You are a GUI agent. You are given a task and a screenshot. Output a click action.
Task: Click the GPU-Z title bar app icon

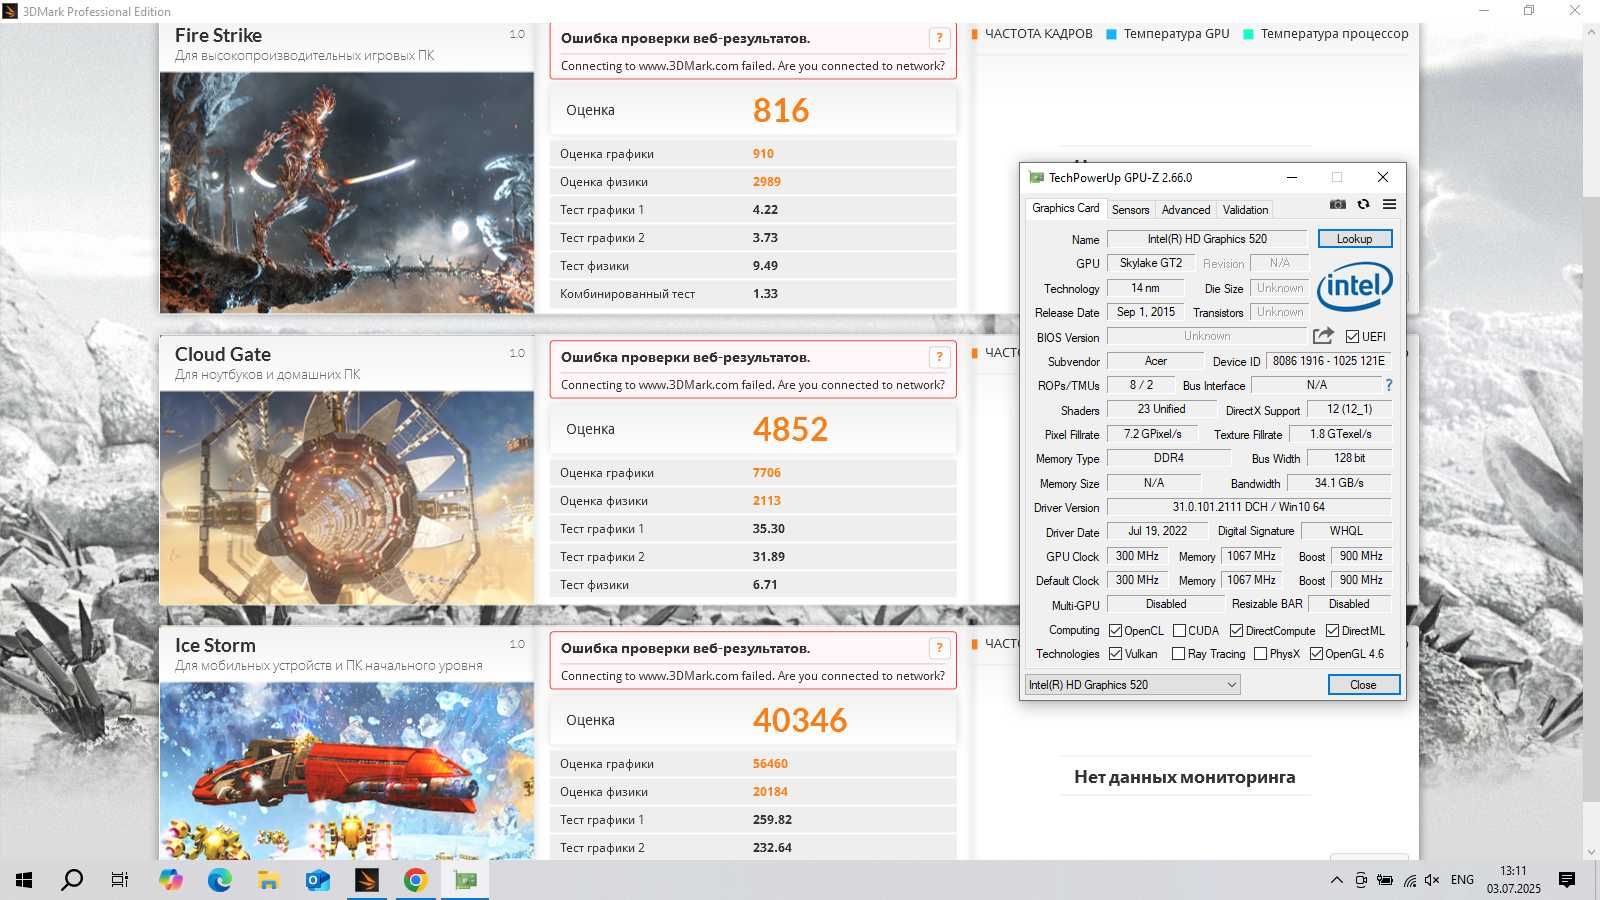pos(1036,177)
